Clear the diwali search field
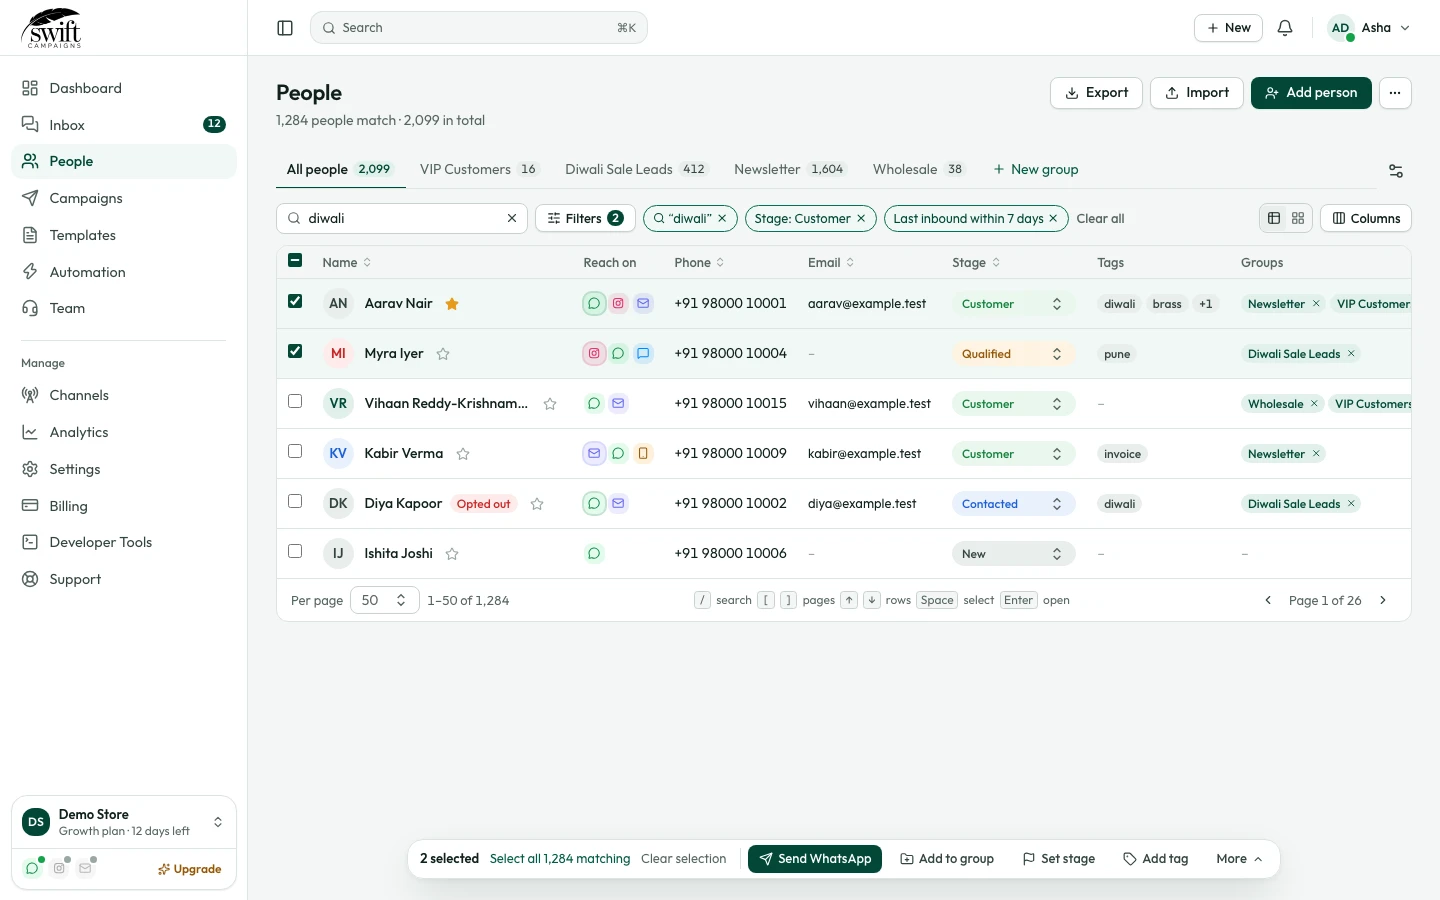 point(512,218)
